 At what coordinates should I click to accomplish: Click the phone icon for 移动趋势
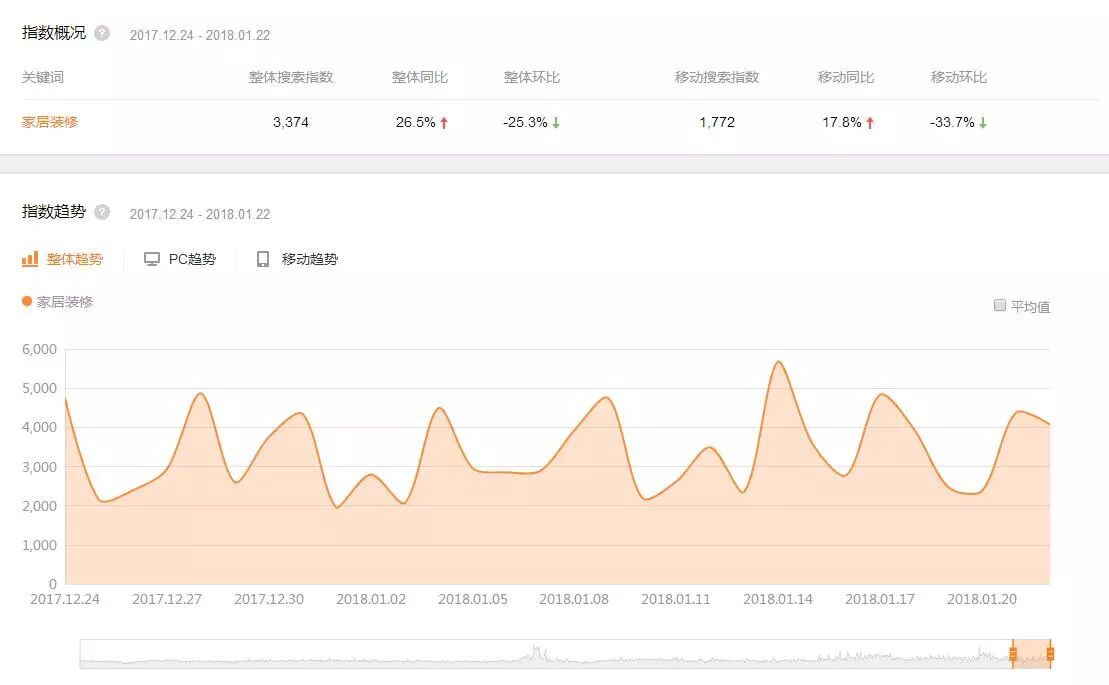[263, 259]
